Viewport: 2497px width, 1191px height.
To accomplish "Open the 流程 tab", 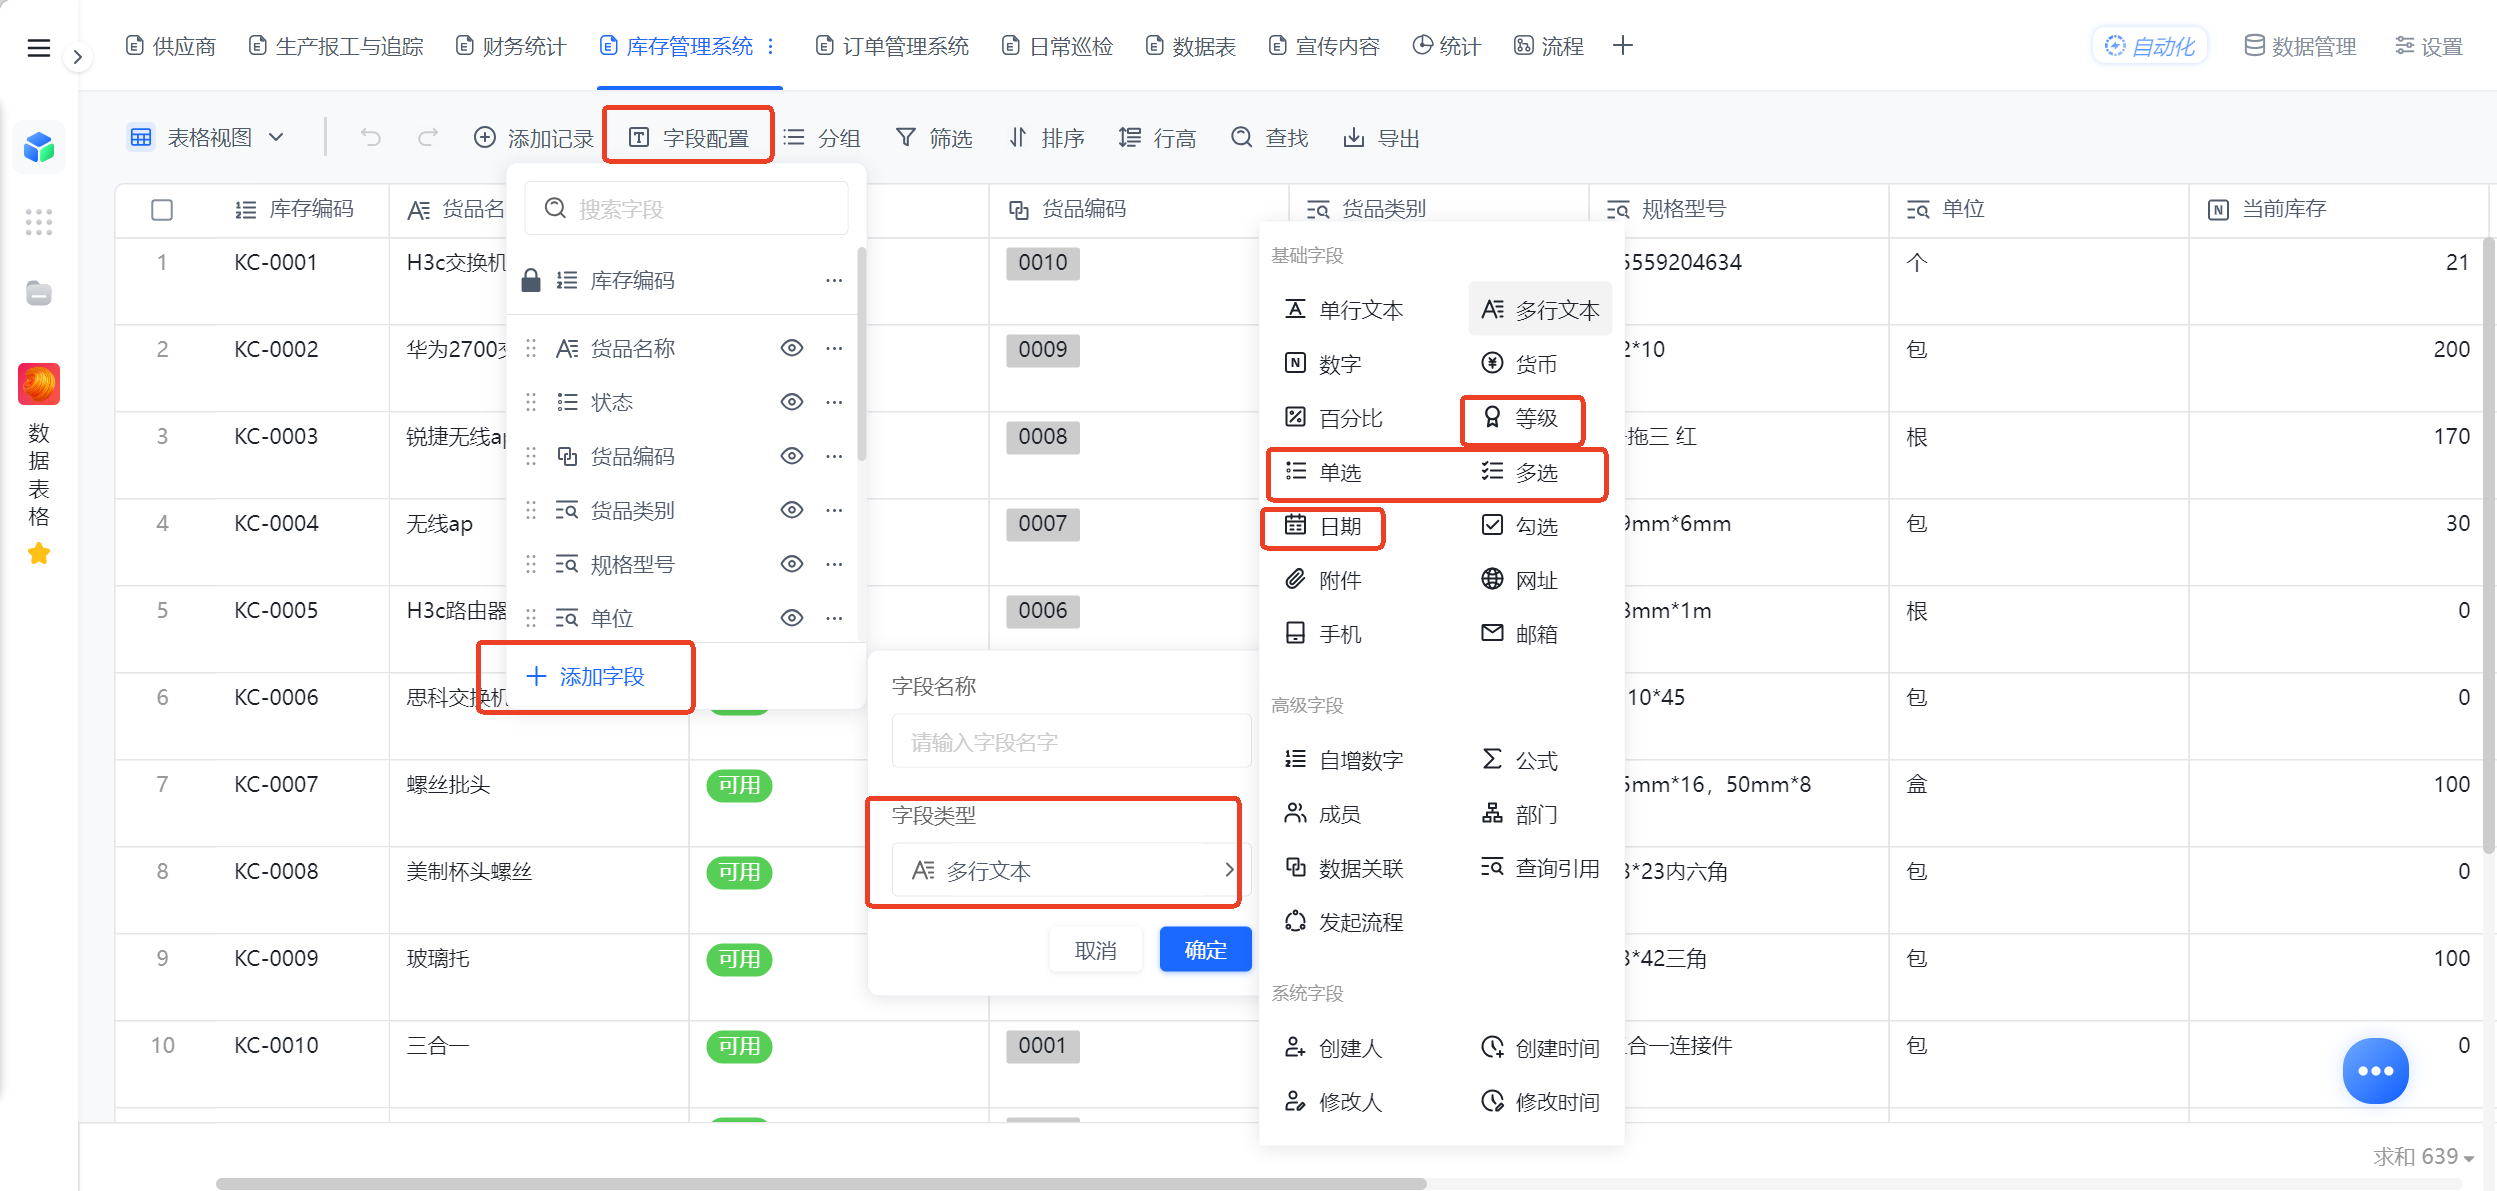I will pos(1549,46).
